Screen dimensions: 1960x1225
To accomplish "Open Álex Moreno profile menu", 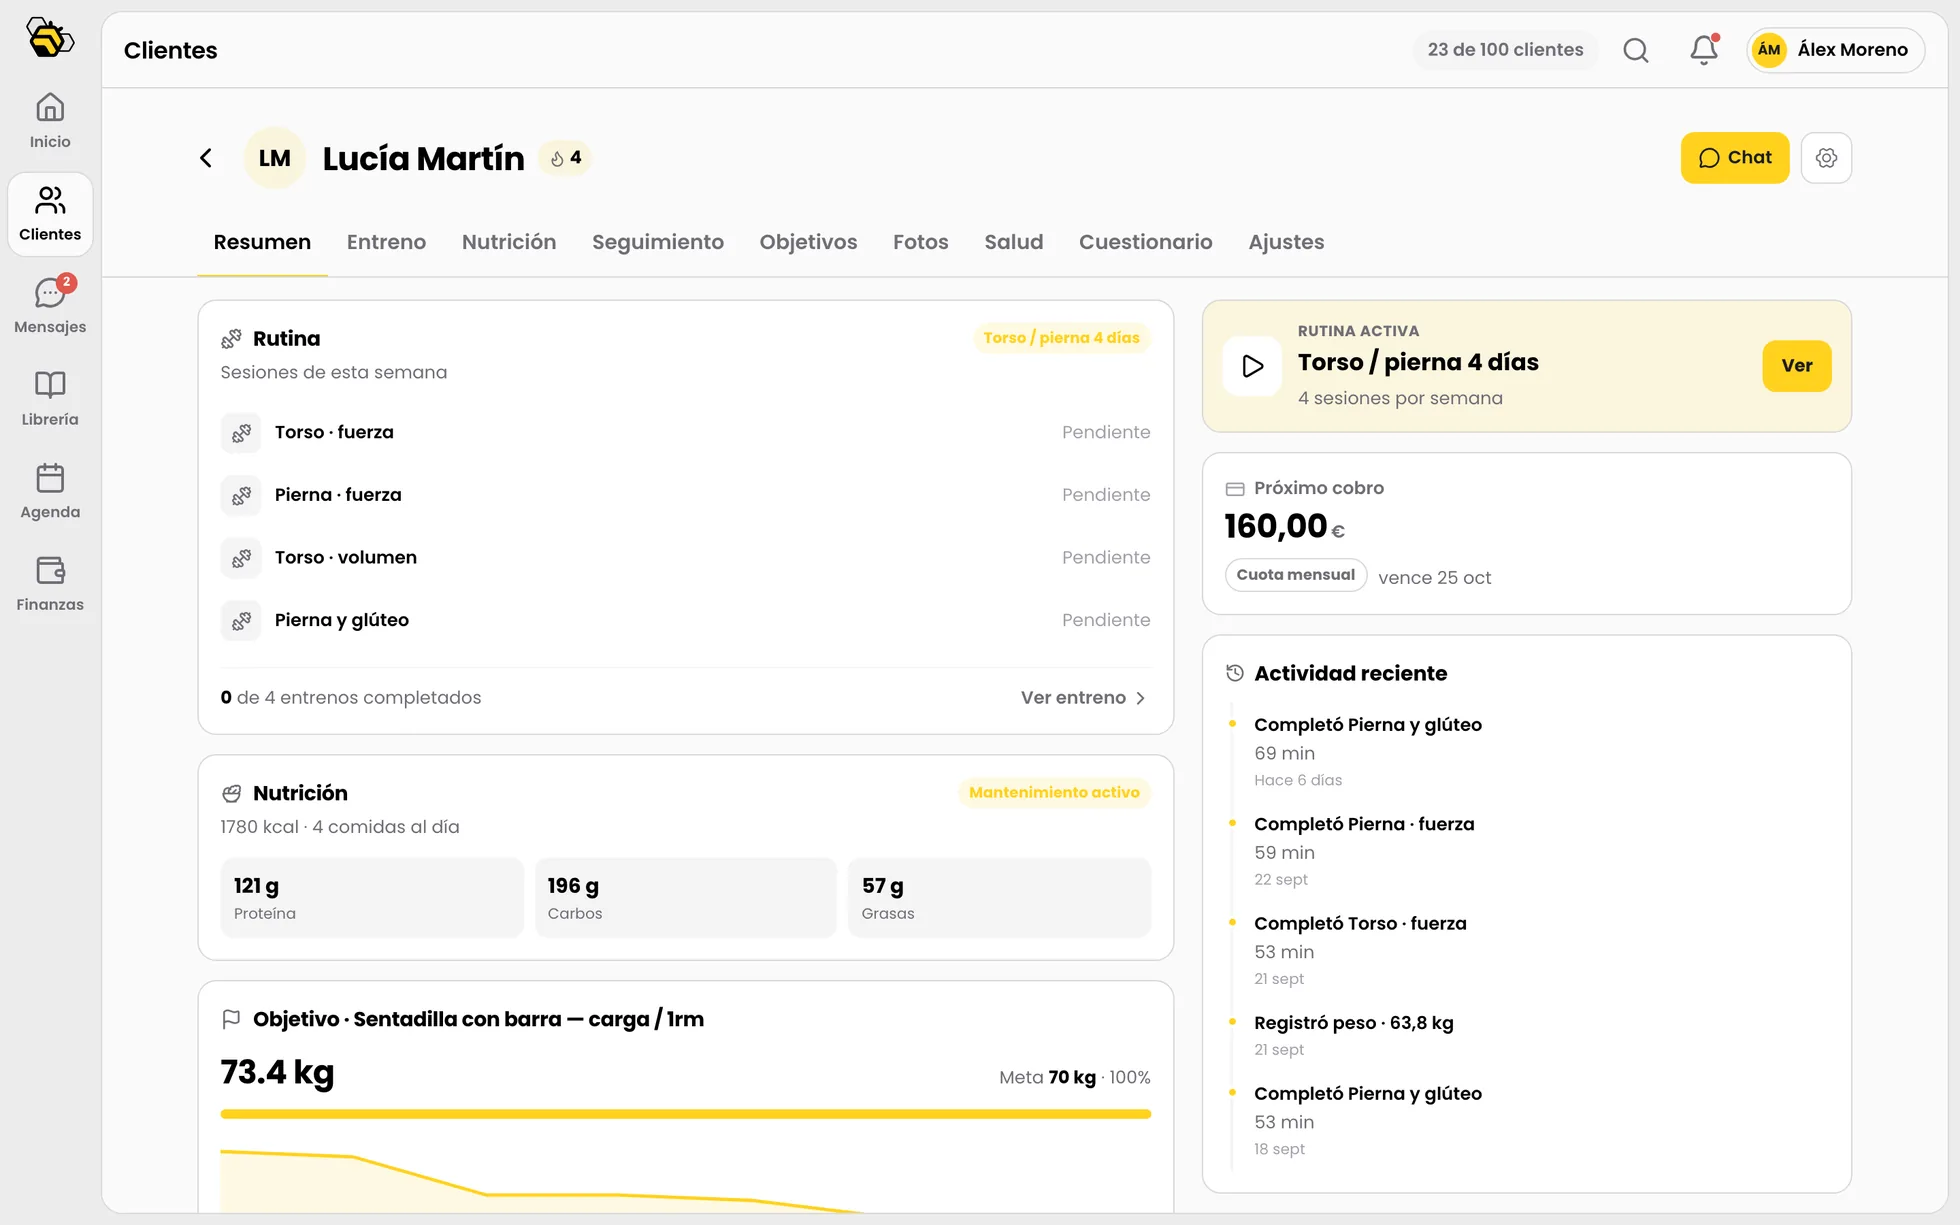I will pyautogui.click(x=1836, y=50).
